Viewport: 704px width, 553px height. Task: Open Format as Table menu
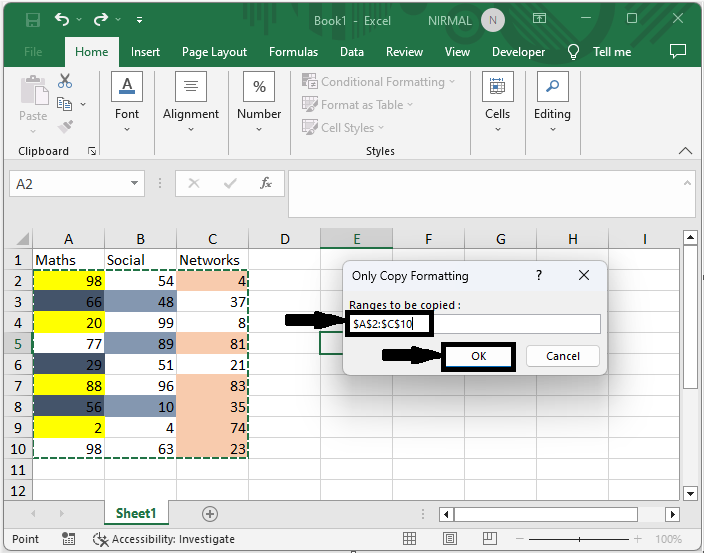[357, 105]
